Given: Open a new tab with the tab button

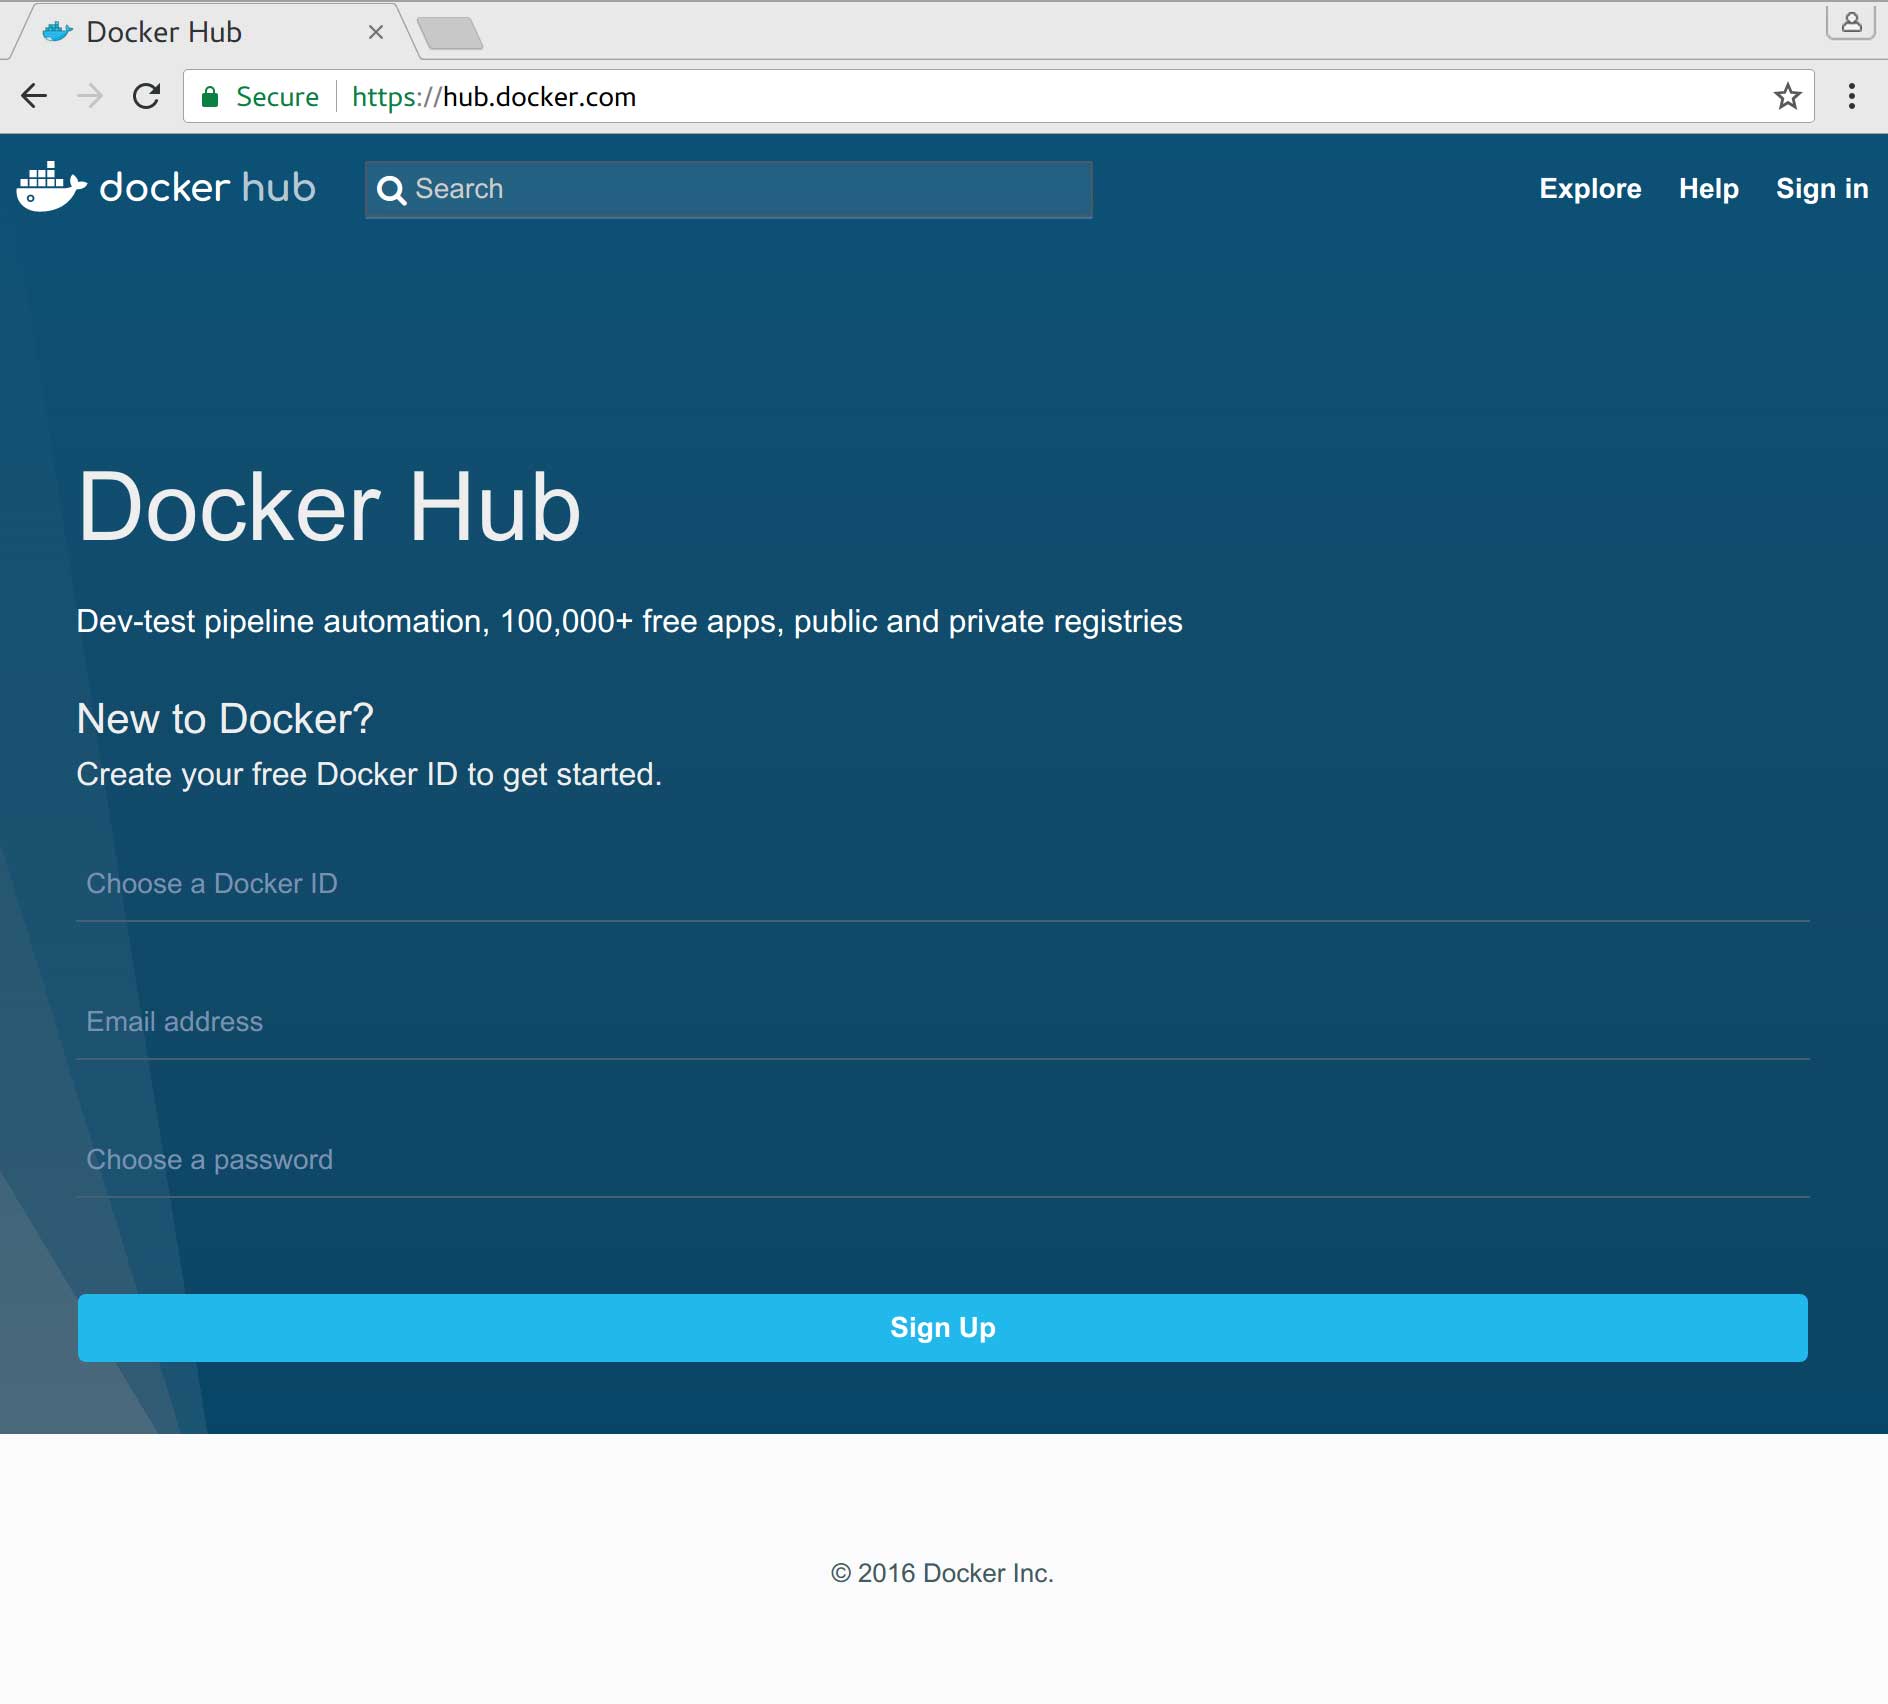Looking at the screenshot, I should 450,33.
